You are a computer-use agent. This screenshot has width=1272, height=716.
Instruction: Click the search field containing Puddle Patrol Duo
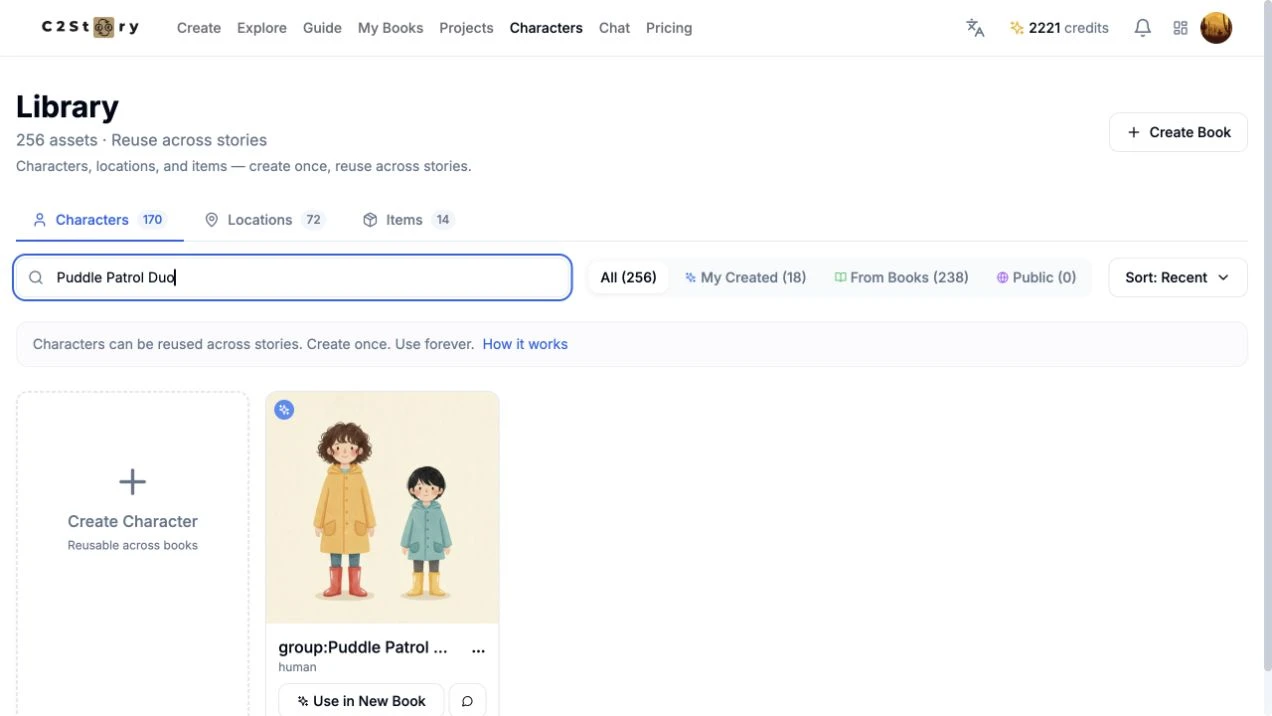[292, 278]
